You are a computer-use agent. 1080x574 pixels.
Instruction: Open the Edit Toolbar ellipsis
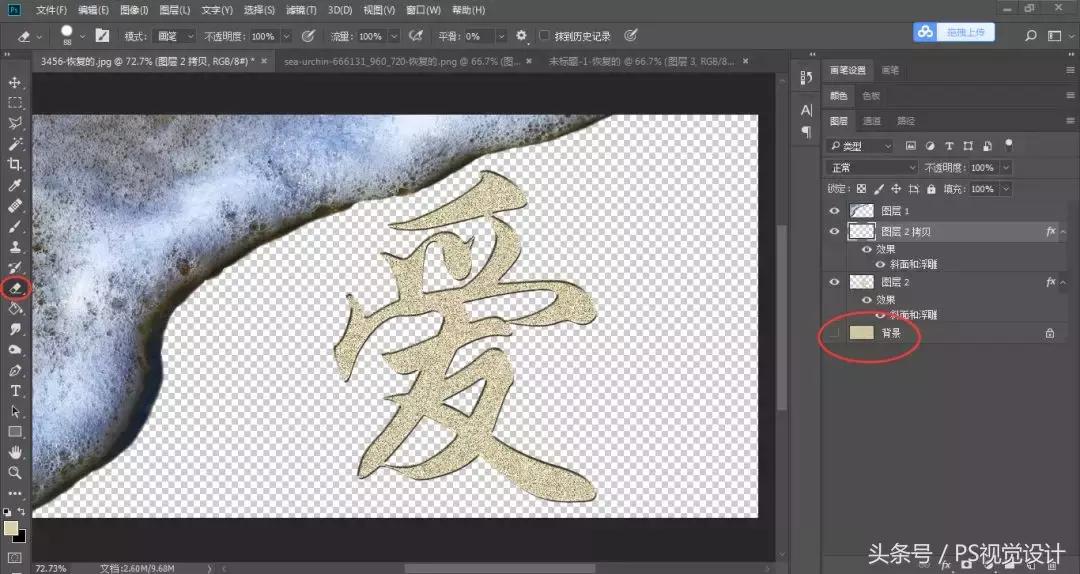pyautogui.click(x=14, y=493)
